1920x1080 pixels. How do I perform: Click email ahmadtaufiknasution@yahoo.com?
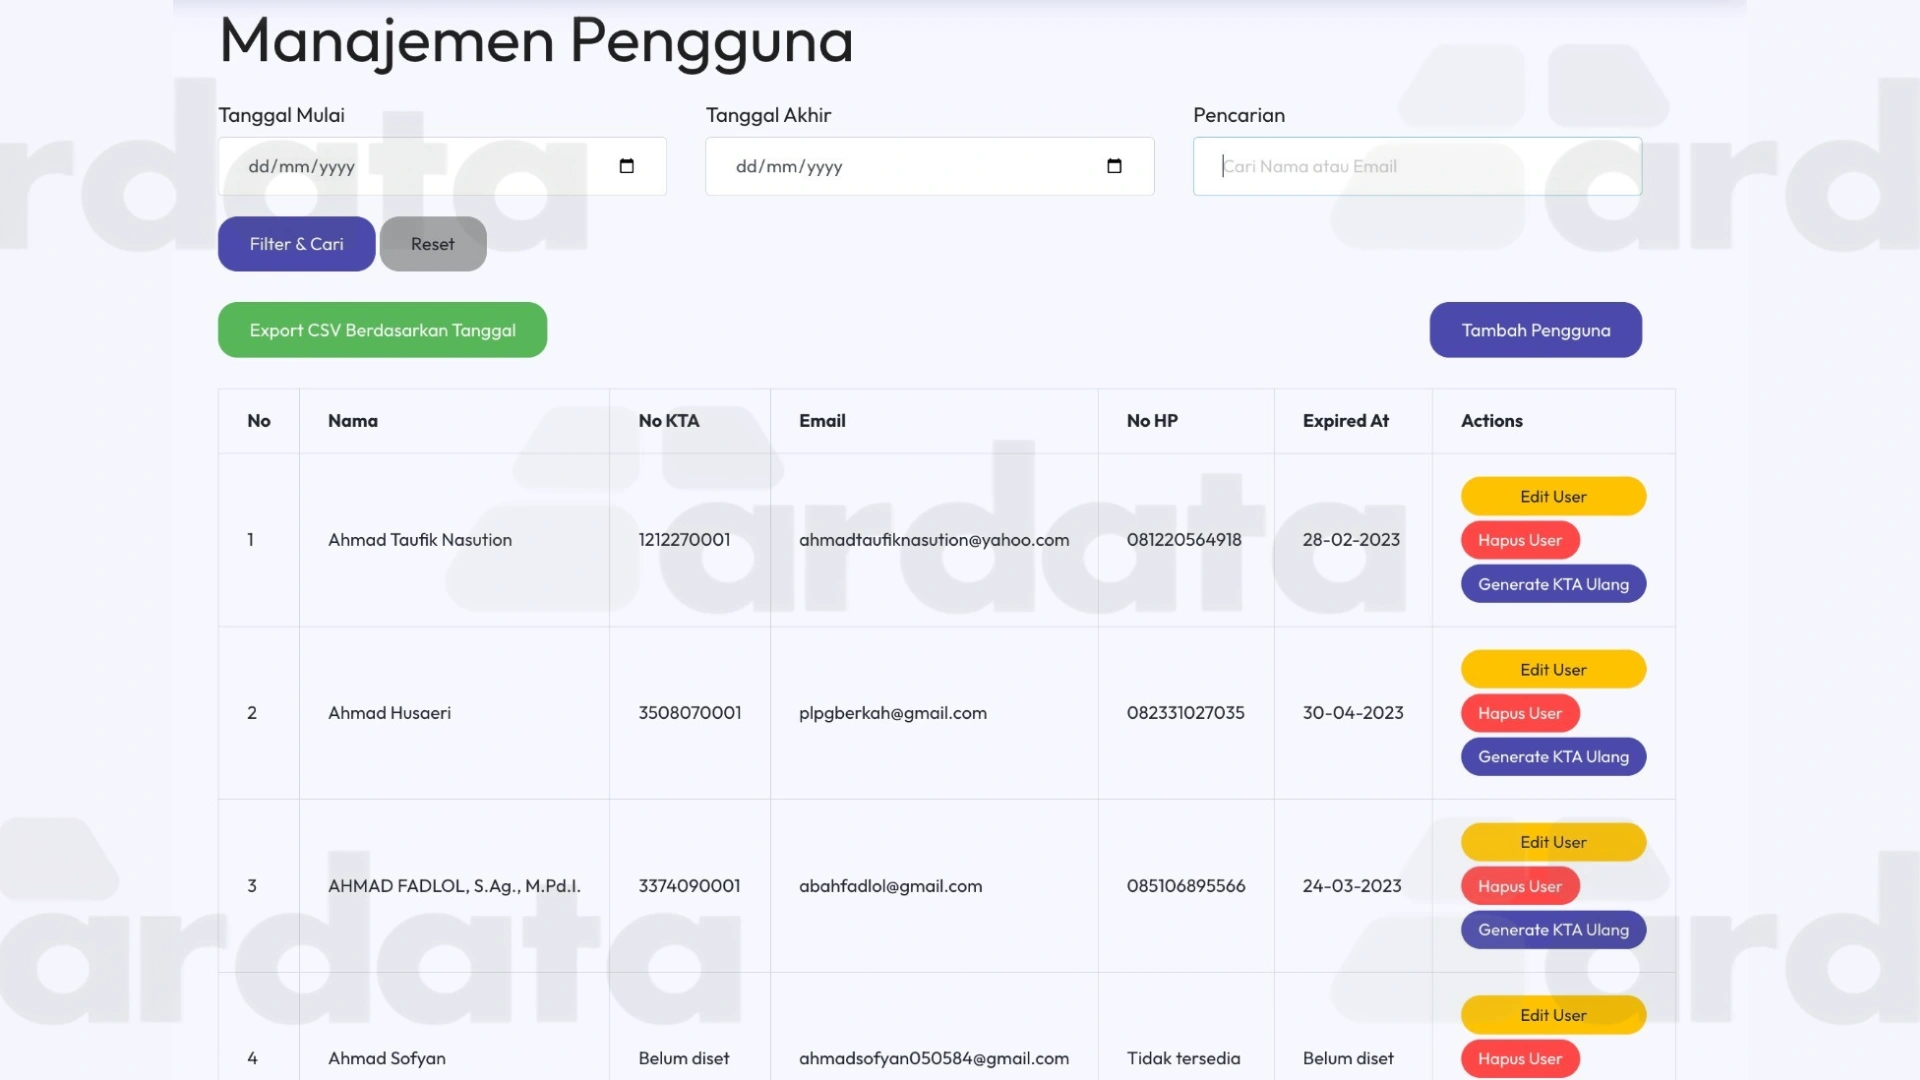click(934, 540)
